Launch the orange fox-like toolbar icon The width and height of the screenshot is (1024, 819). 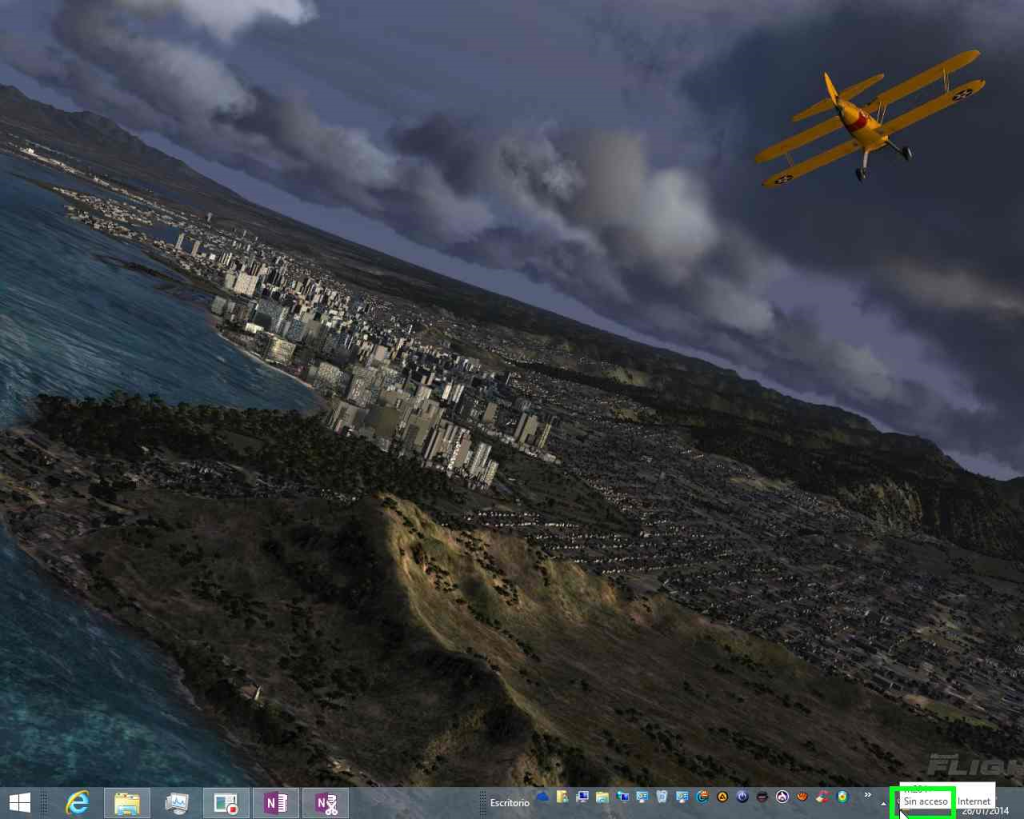pyautogui.click(x=802, y=797)
